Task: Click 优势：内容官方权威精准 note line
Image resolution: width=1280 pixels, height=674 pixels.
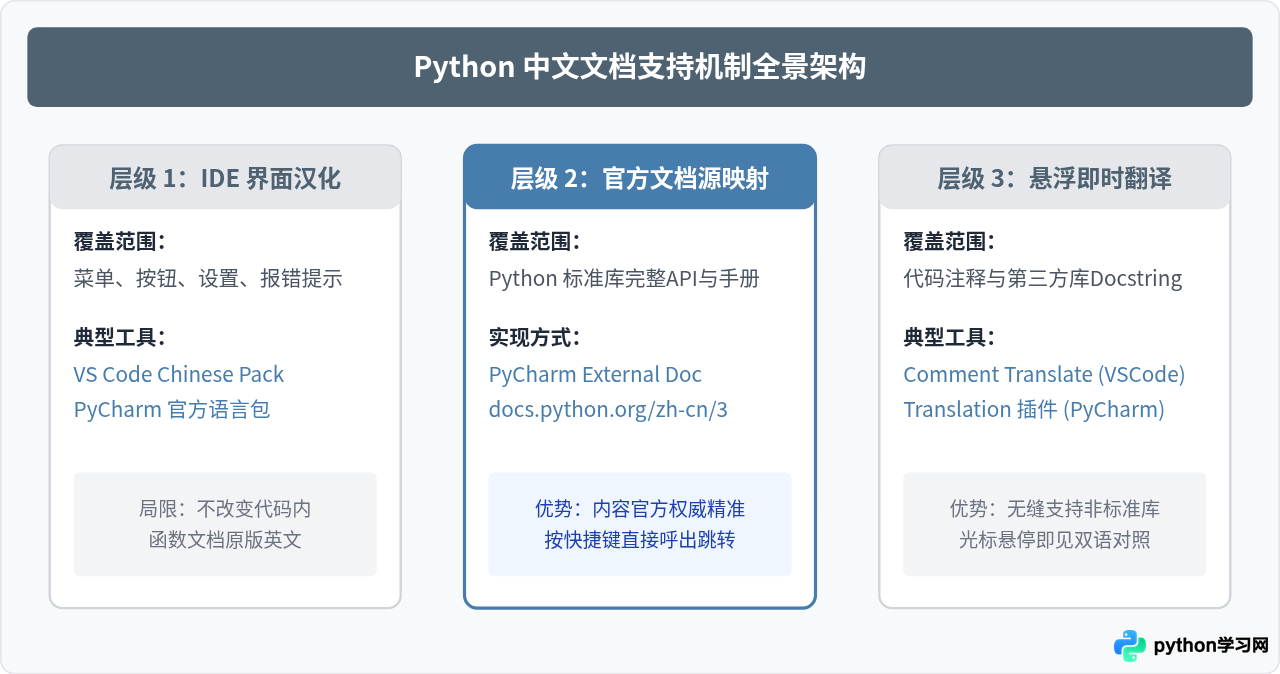Action: click(x=640, y=509)
